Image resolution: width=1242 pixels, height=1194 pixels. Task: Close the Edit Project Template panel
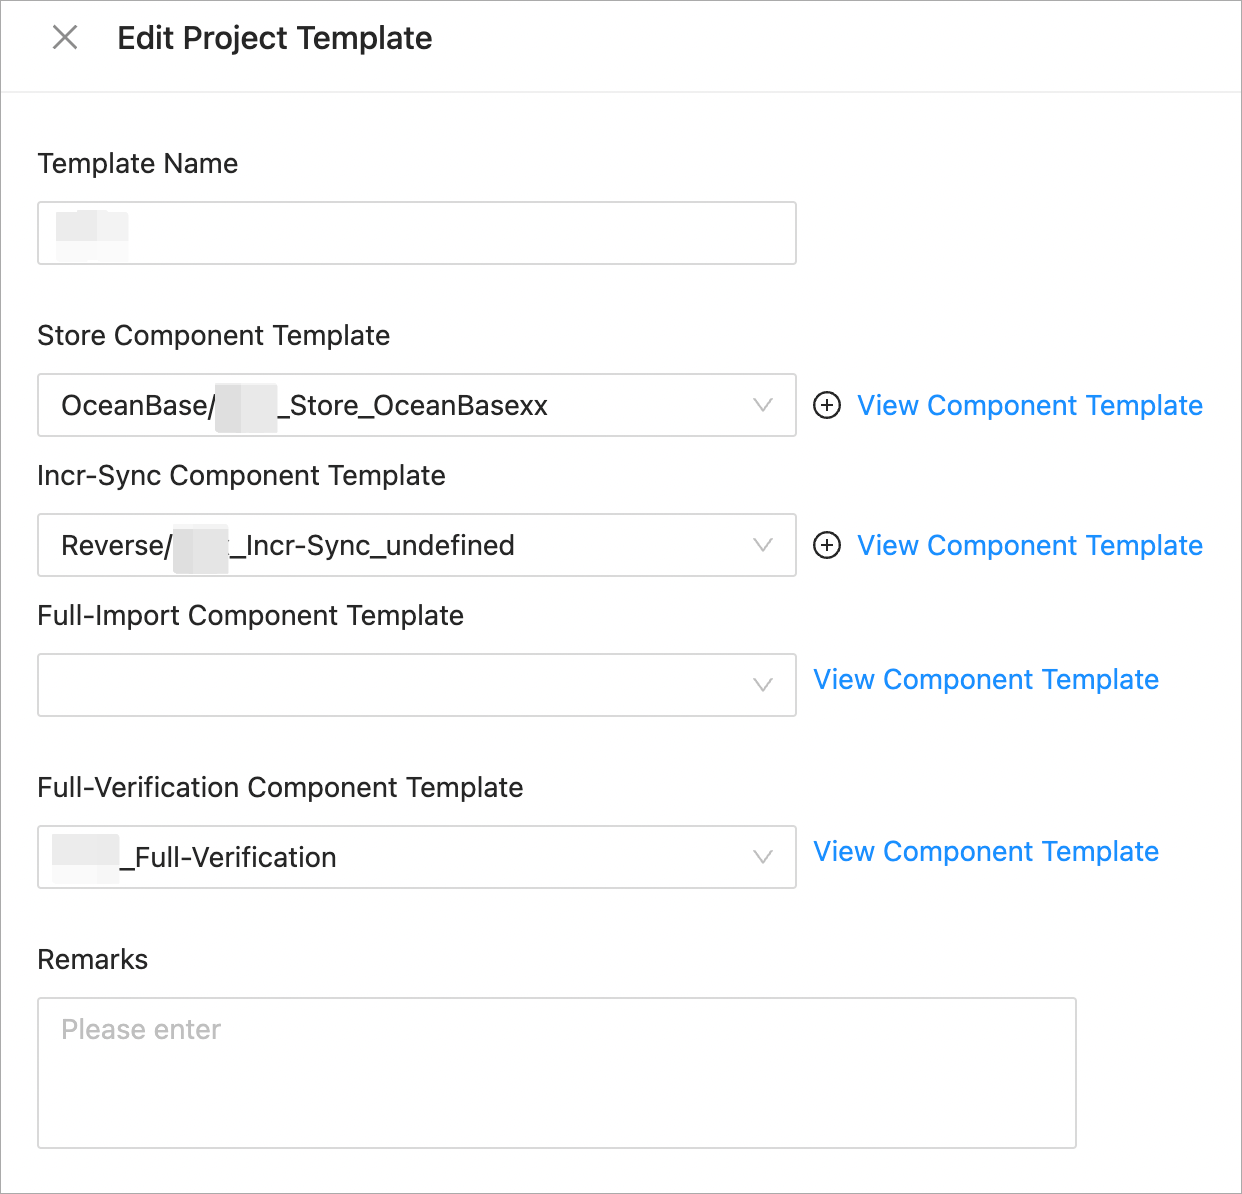(65, 38)
